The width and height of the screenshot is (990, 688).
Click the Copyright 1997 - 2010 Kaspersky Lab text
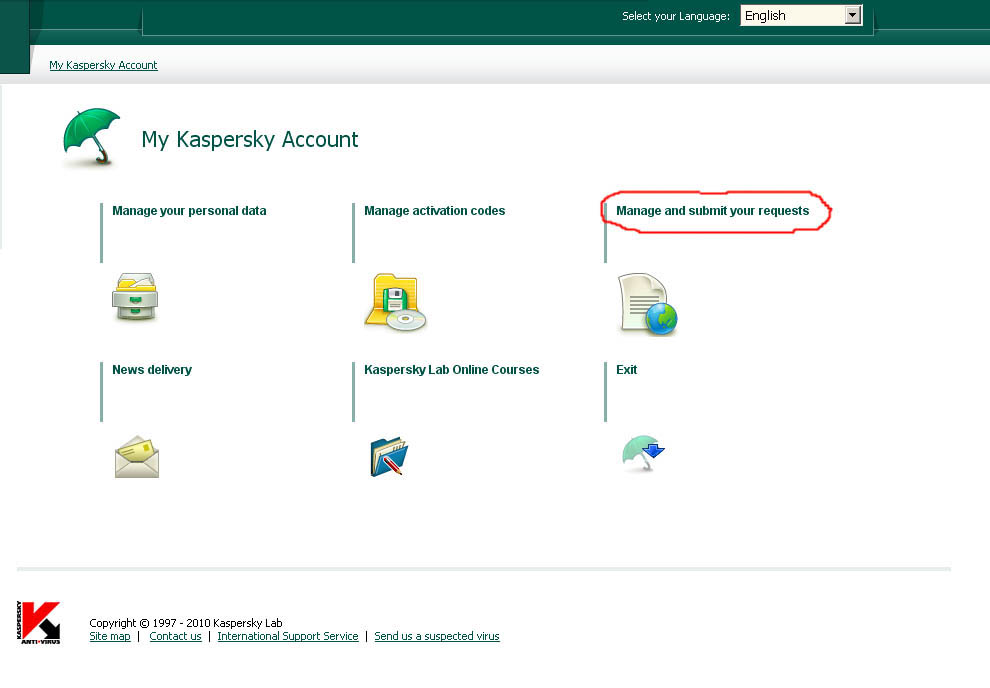tap(186, 623)
